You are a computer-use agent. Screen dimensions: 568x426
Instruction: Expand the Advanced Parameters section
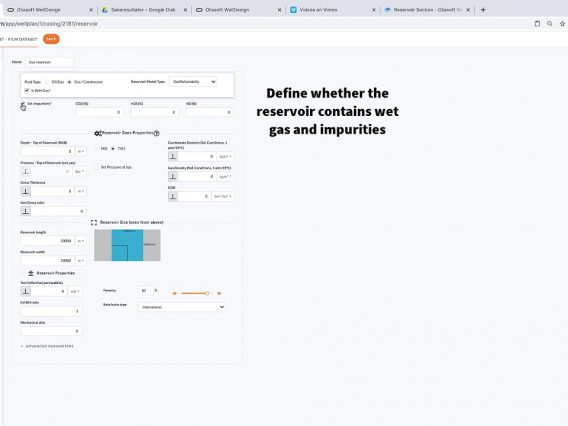(47, 346)
